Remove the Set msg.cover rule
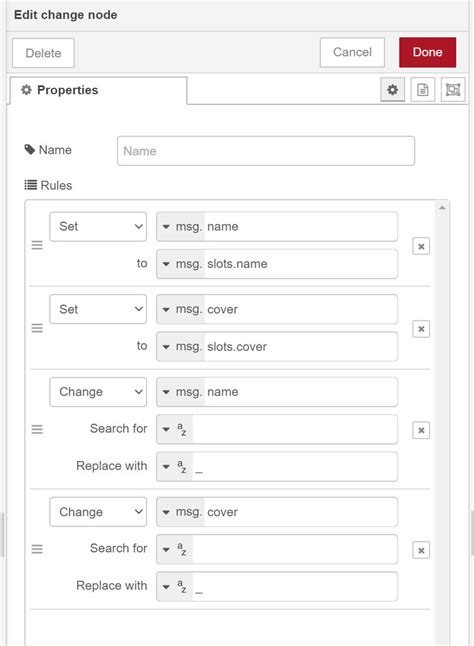This screenshot has width=474, height=646. [421, 329]
